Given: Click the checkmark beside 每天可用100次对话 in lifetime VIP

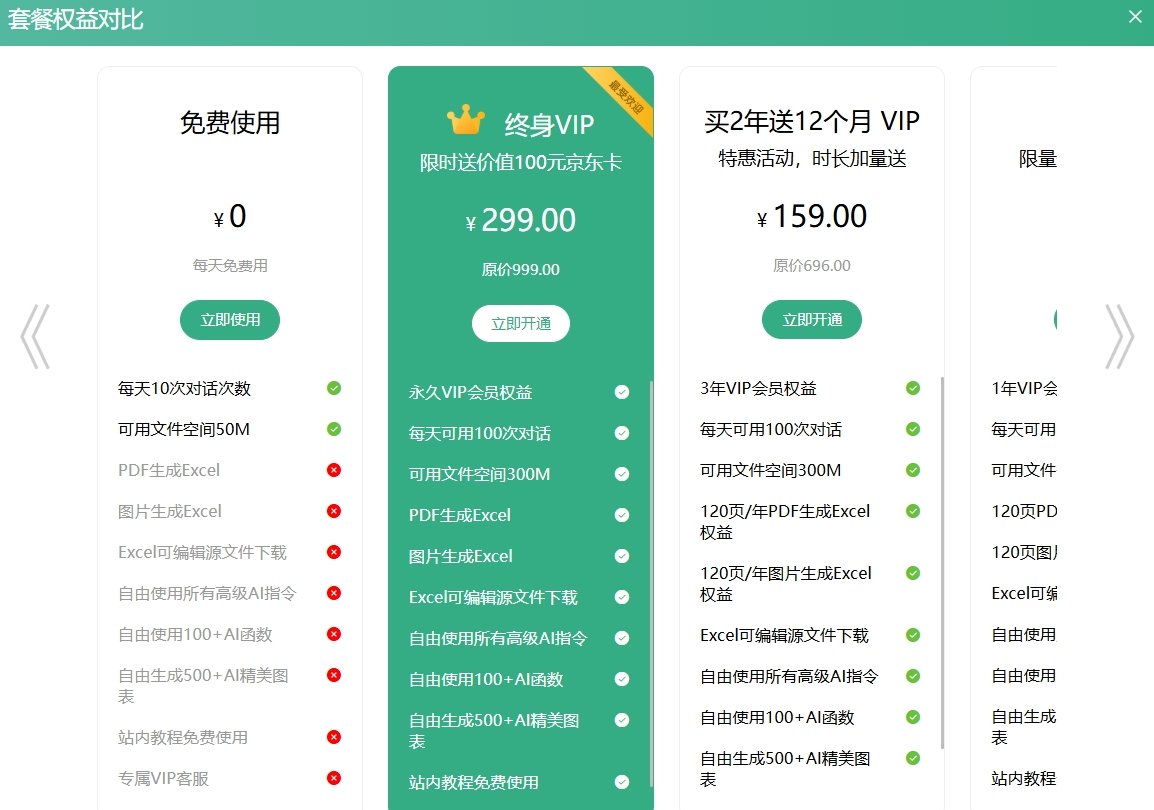Looking at the screenshot, I should click(x=623, y=434).
